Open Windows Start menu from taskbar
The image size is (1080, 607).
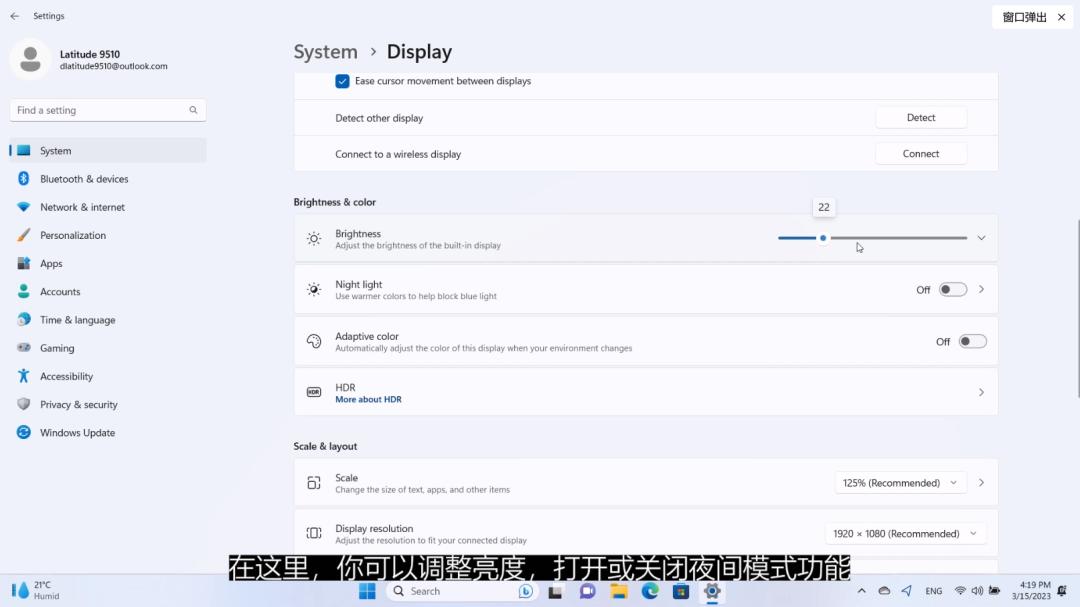pos(367,591)
